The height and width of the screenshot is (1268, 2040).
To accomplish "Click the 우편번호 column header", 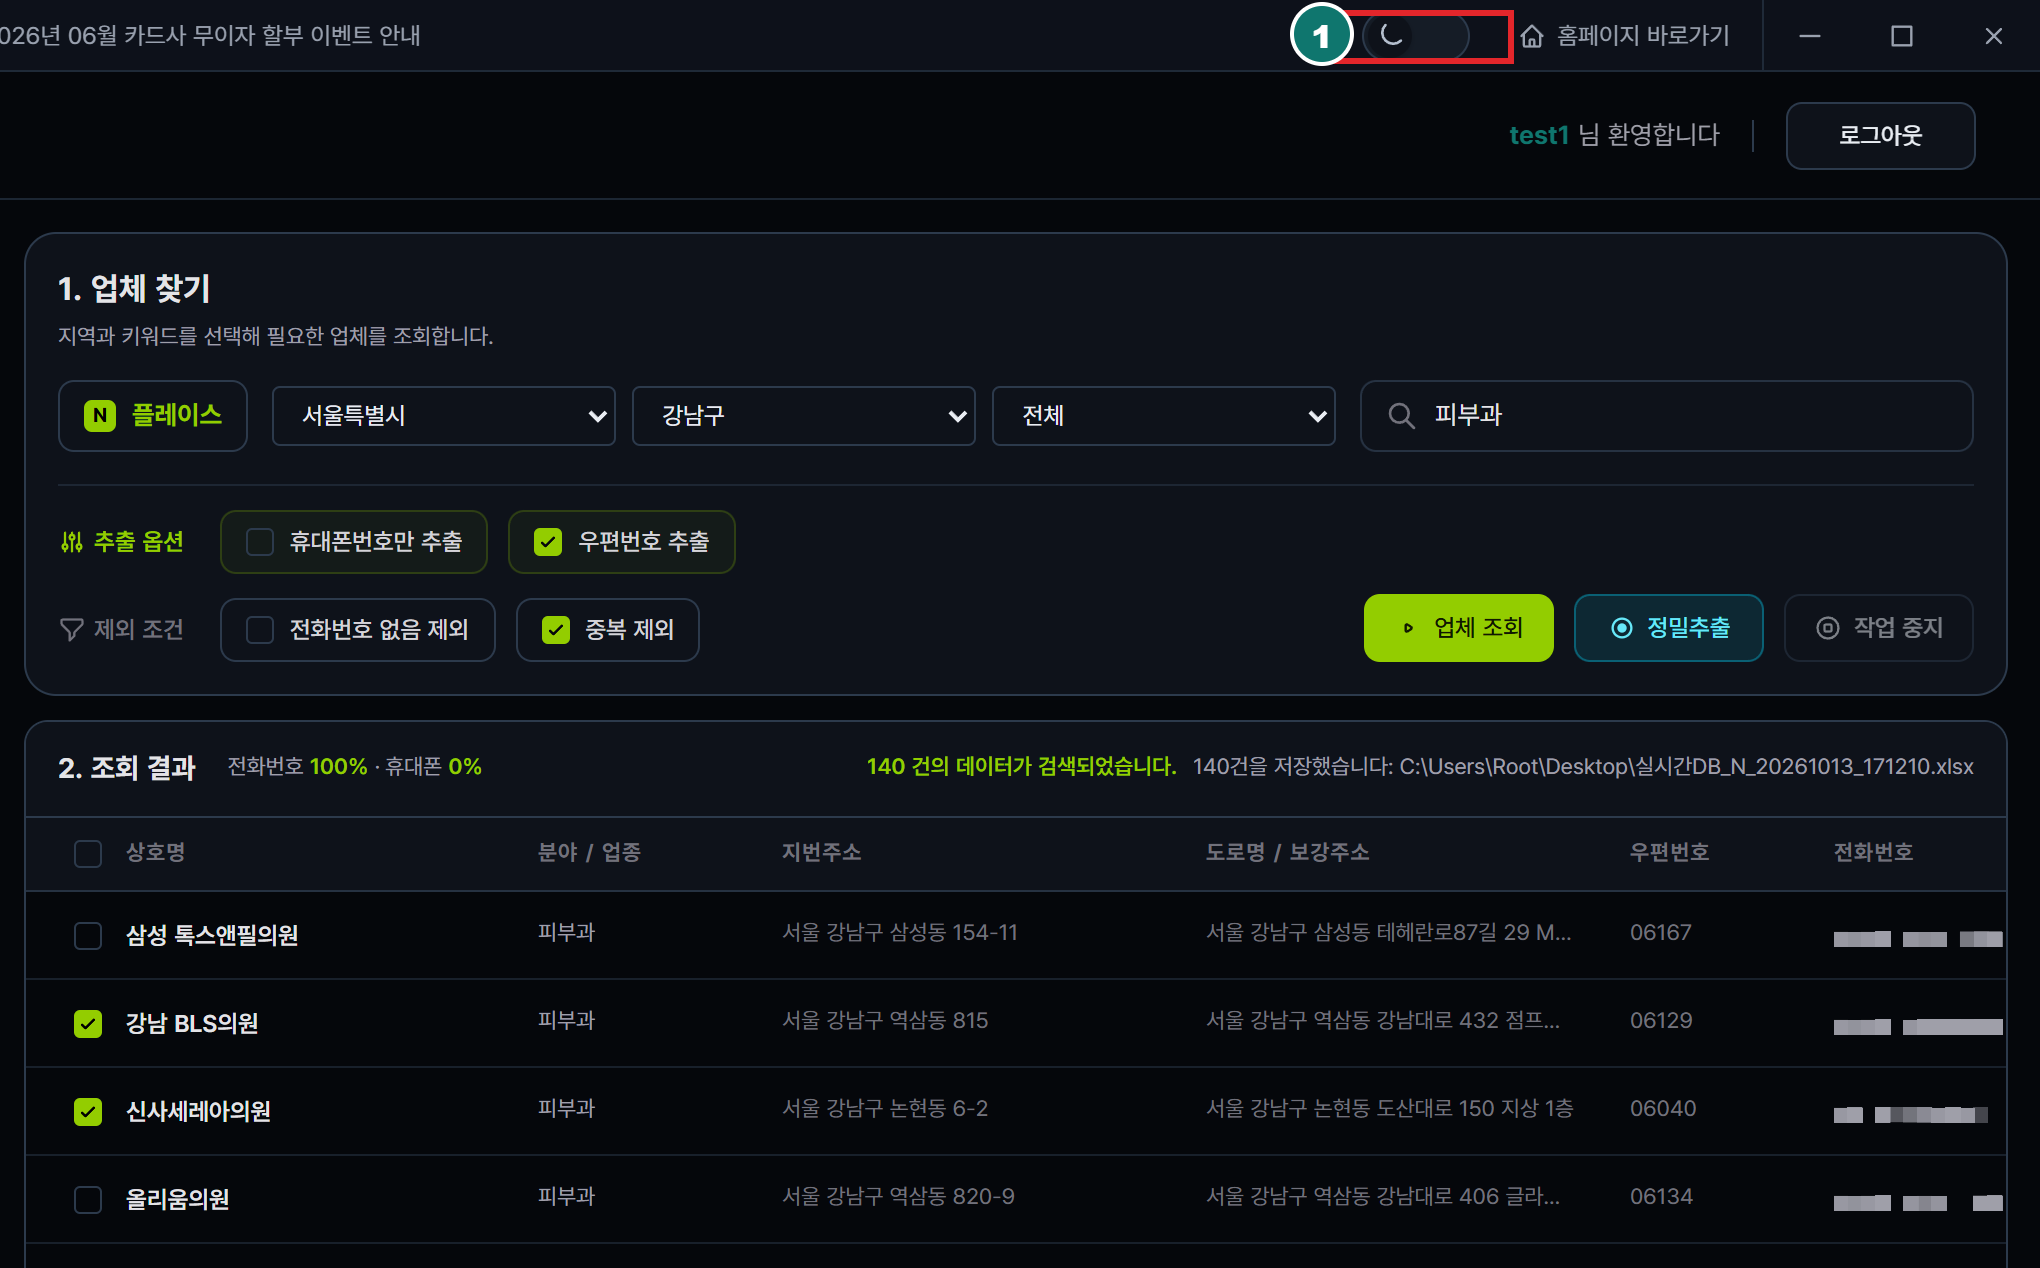I will pyautogui.click(x=1670, y=852).
